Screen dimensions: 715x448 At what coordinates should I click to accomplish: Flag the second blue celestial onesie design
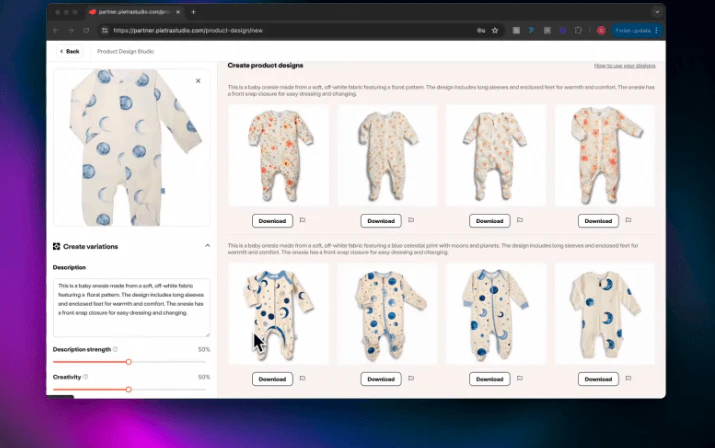(411, 379)
